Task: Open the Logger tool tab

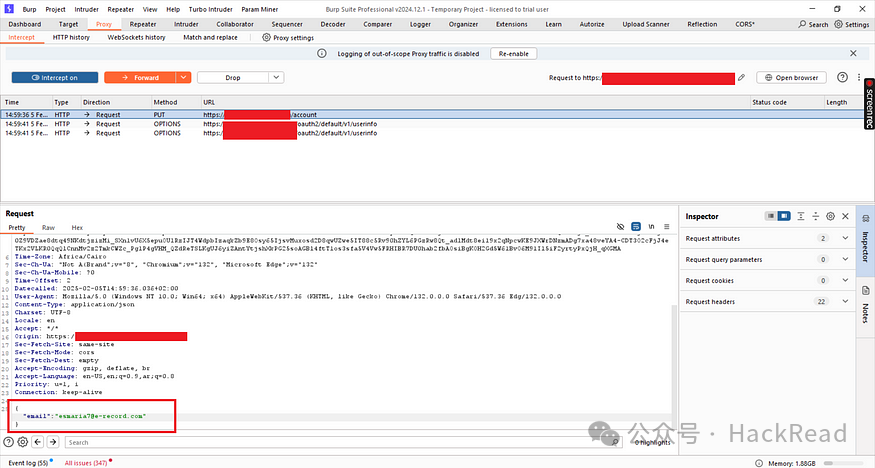Action: [x=420, y=24]
